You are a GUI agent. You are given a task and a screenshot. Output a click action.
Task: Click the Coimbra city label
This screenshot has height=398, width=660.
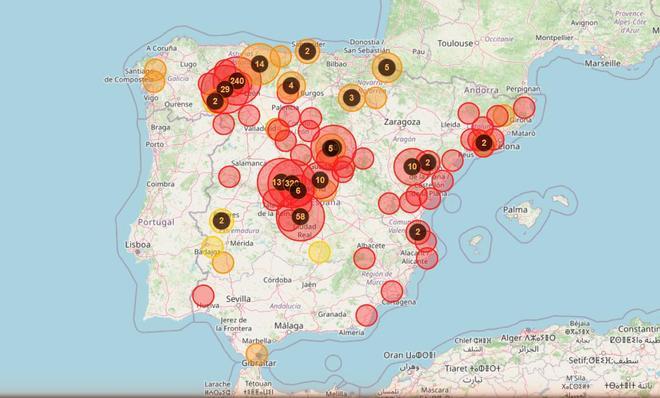pyautogui.click(x=160, y=184)
